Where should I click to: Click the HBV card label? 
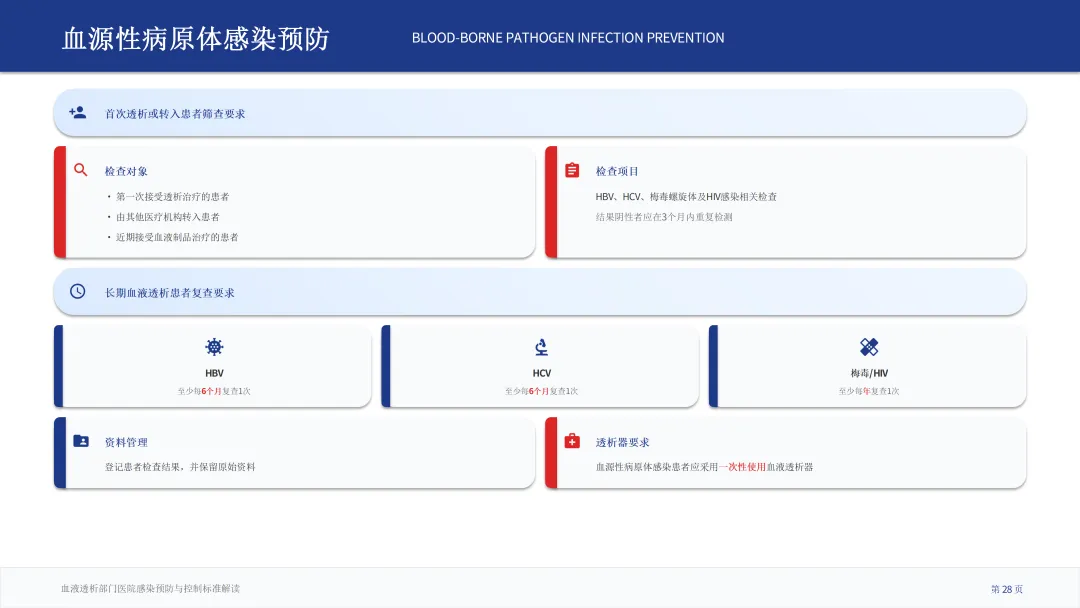coord(214,373)
